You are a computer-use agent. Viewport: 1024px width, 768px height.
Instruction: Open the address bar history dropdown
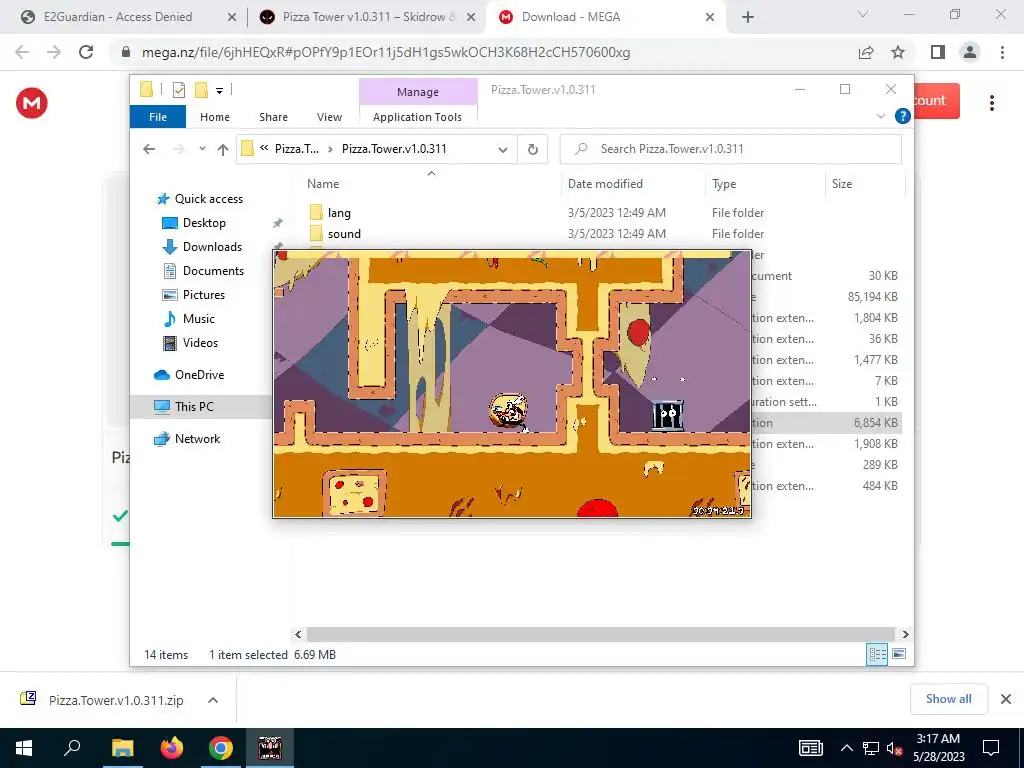coord(503,150)
